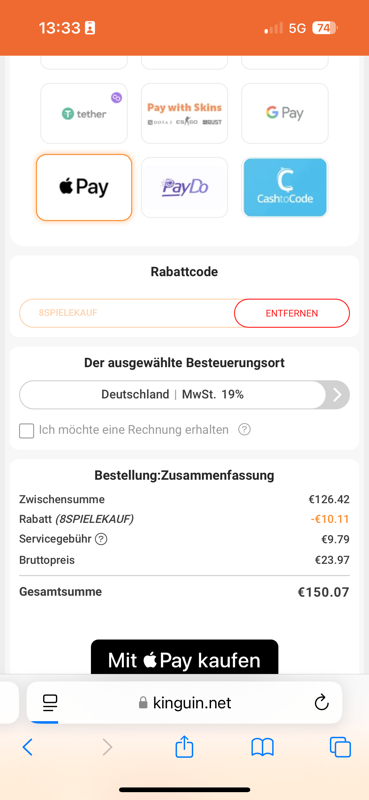Viewport: 369px width, 800px height.
Task: Tap the 8SPIELEKAUF discount code field
Action: click(127, 313)
